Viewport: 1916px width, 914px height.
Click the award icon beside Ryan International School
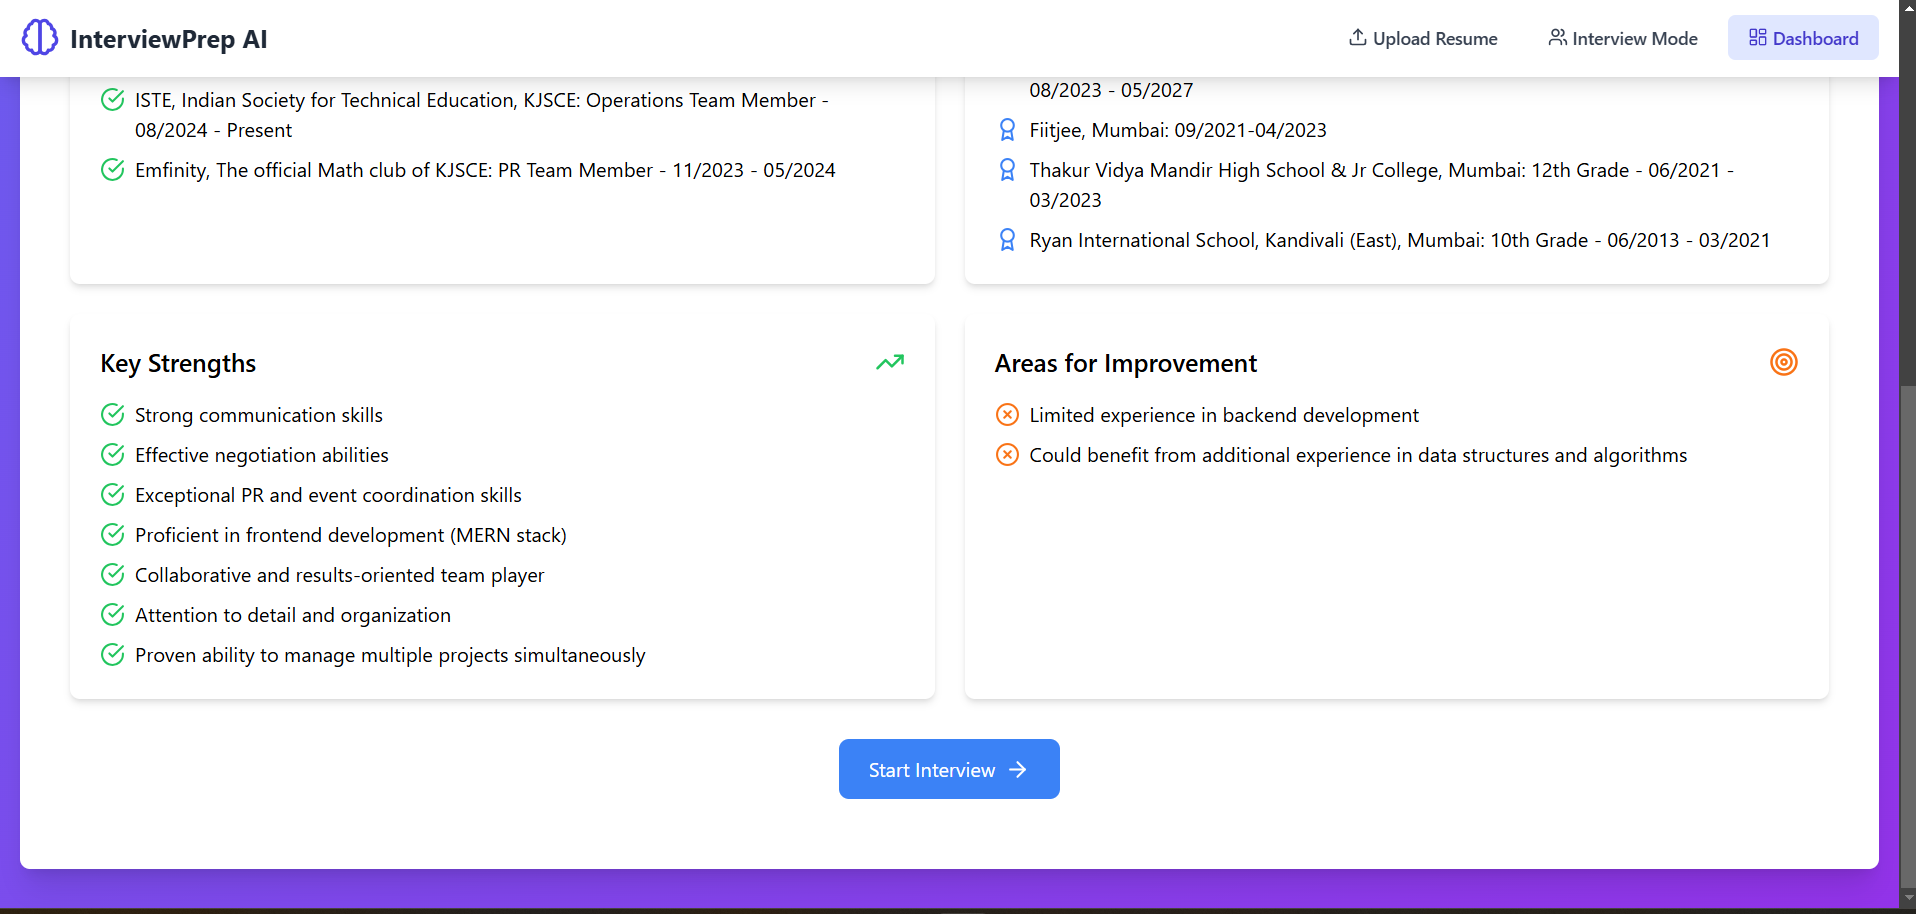(x=1007, y=239)
